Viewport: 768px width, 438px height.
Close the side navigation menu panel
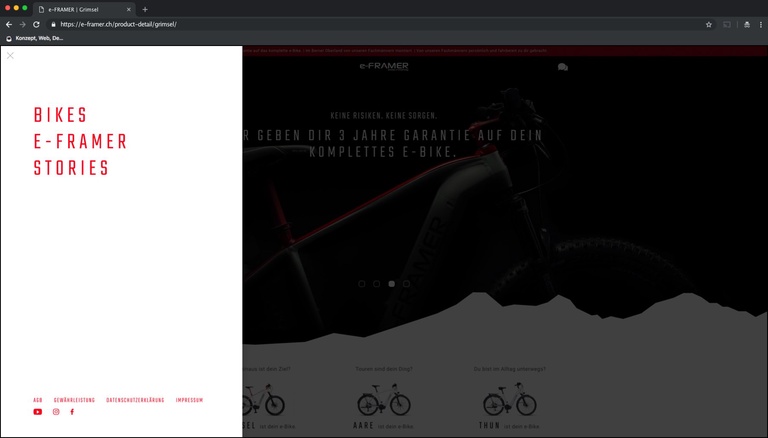(10, 56)
